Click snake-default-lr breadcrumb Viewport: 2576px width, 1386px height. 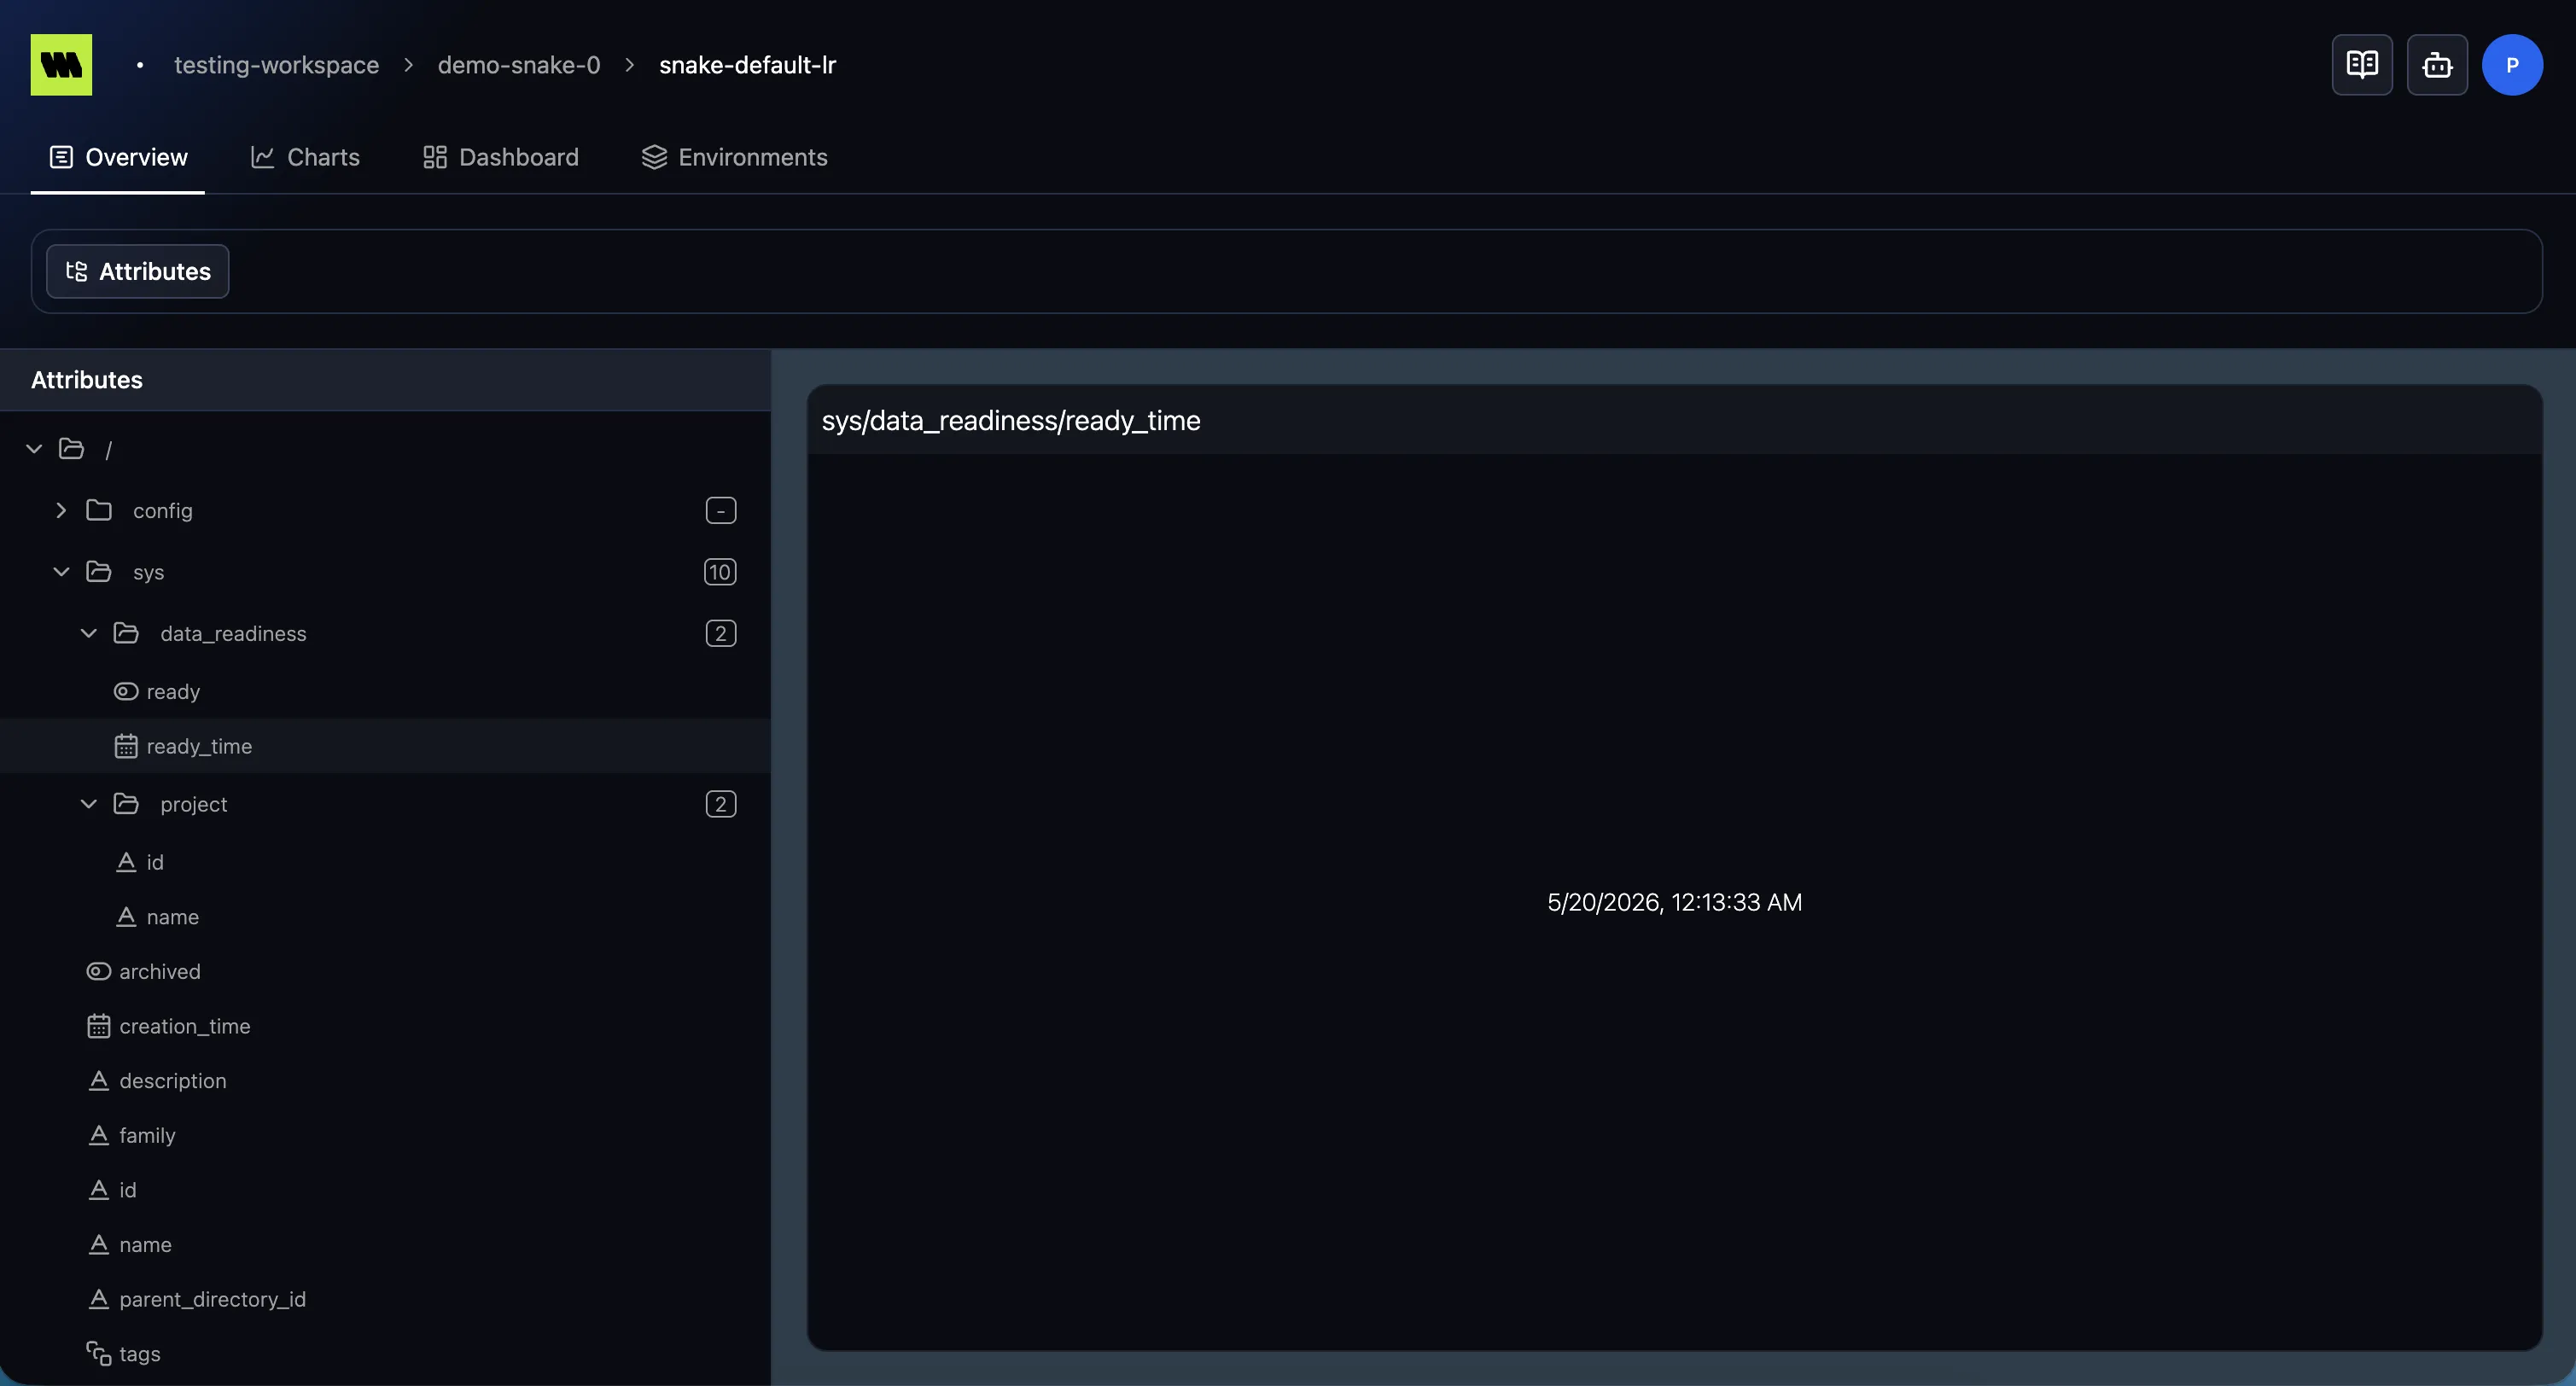pyautogui.click(x=747, y=65)
